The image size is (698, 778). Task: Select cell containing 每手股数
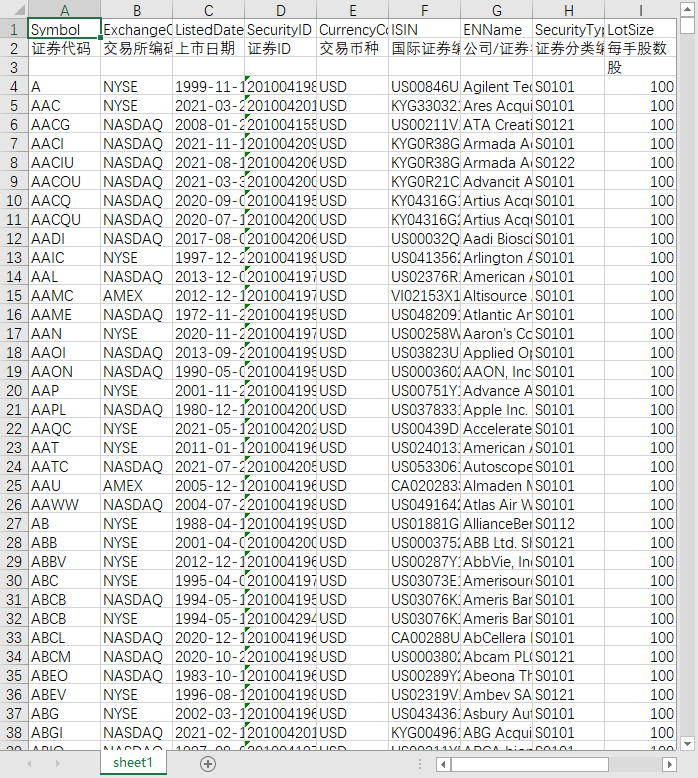(640, 48)
